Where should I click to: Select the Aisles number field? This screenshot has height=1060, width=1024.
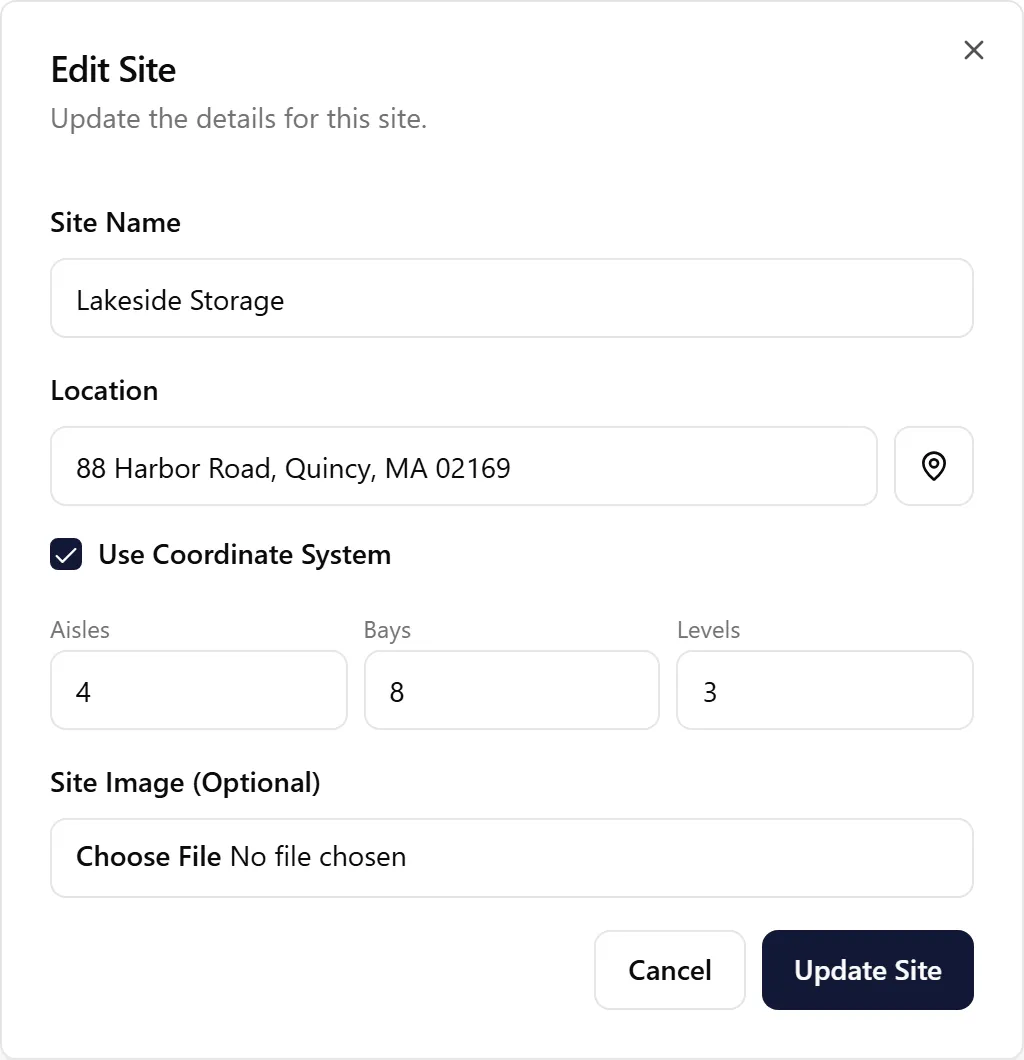199,690
